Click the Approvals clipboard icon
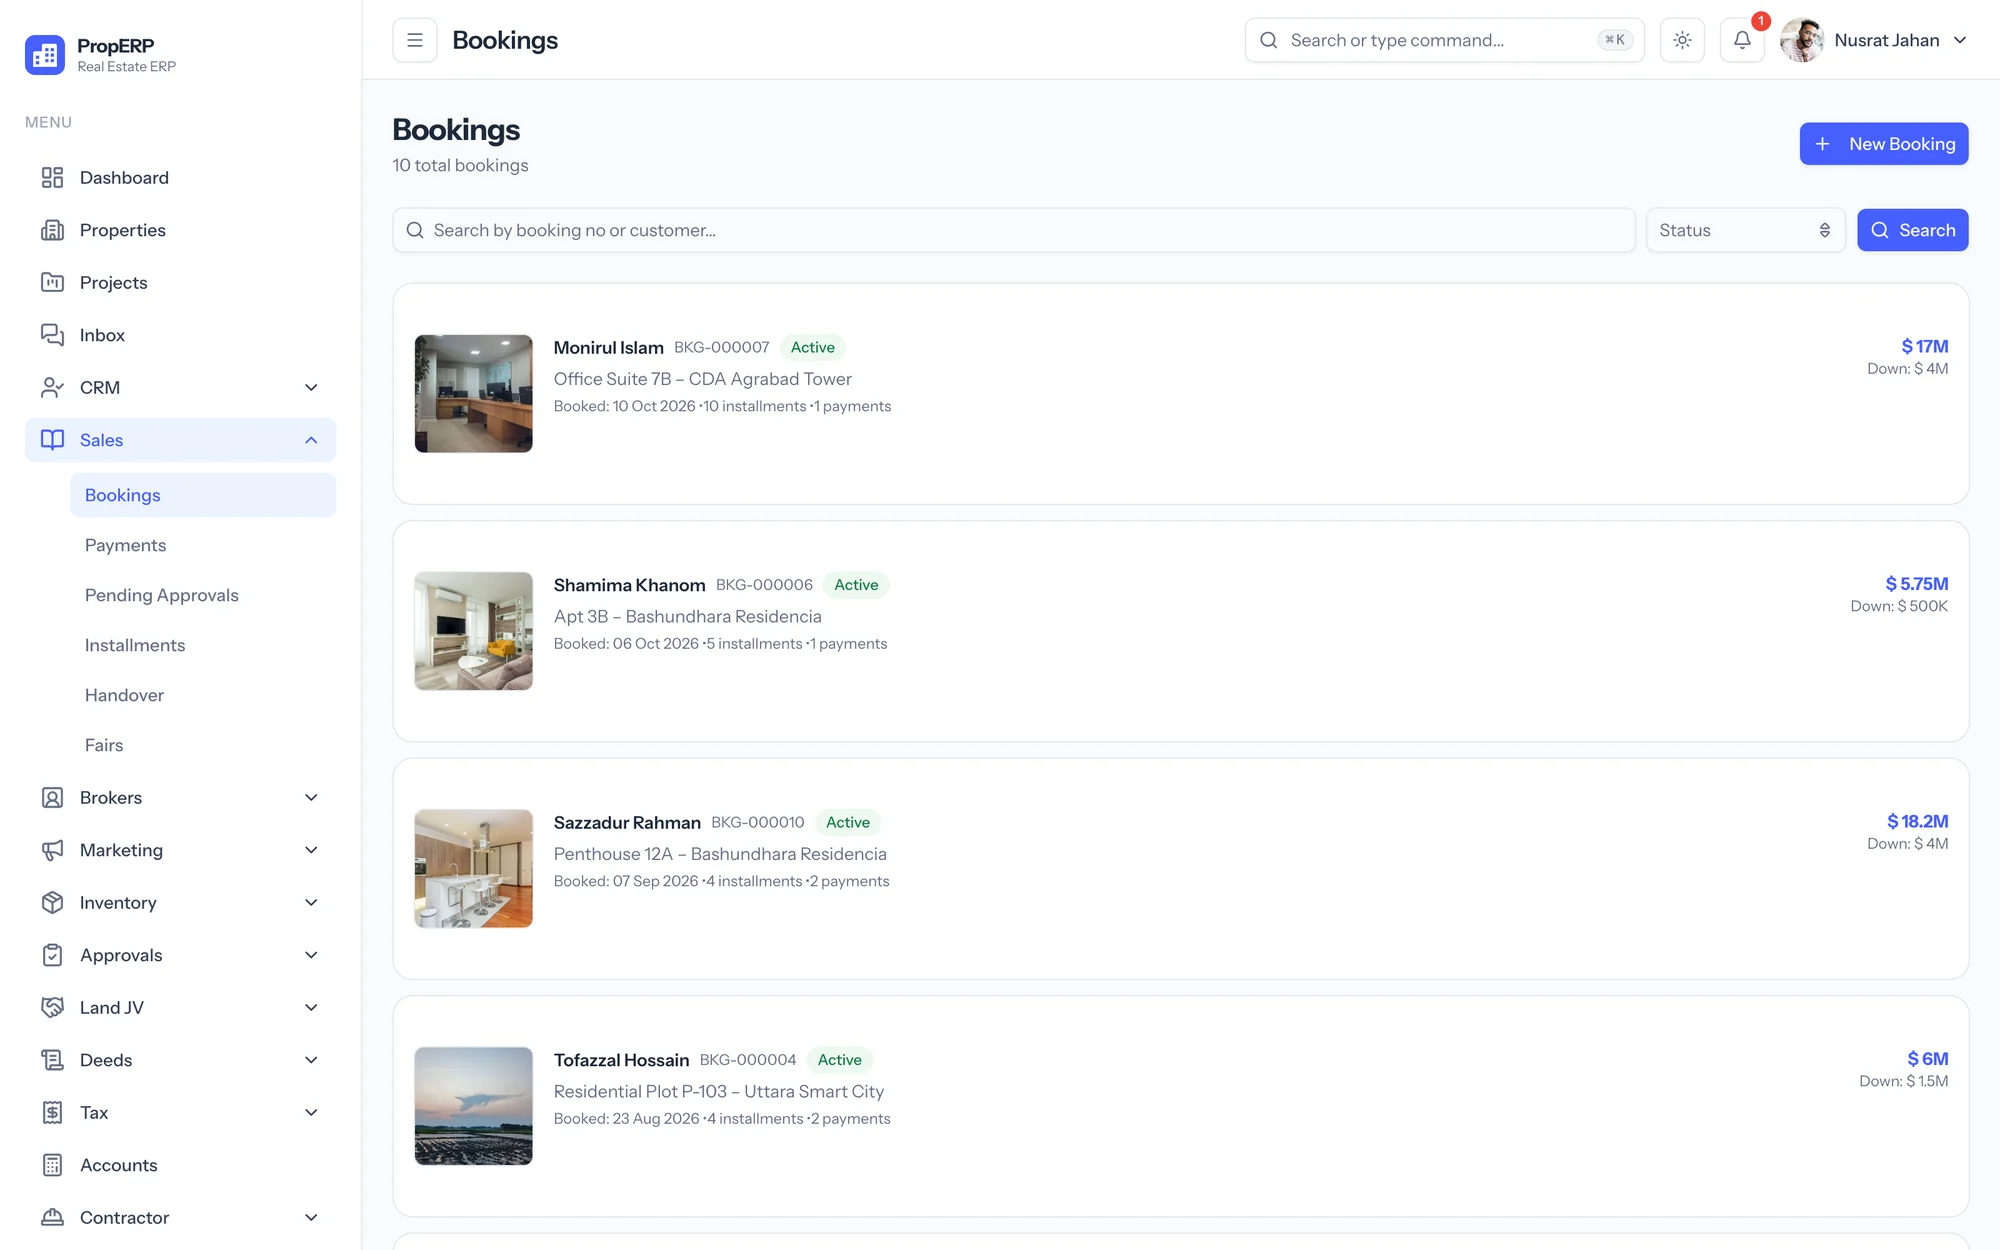Screen dimensions: 2000x1250 52,955
